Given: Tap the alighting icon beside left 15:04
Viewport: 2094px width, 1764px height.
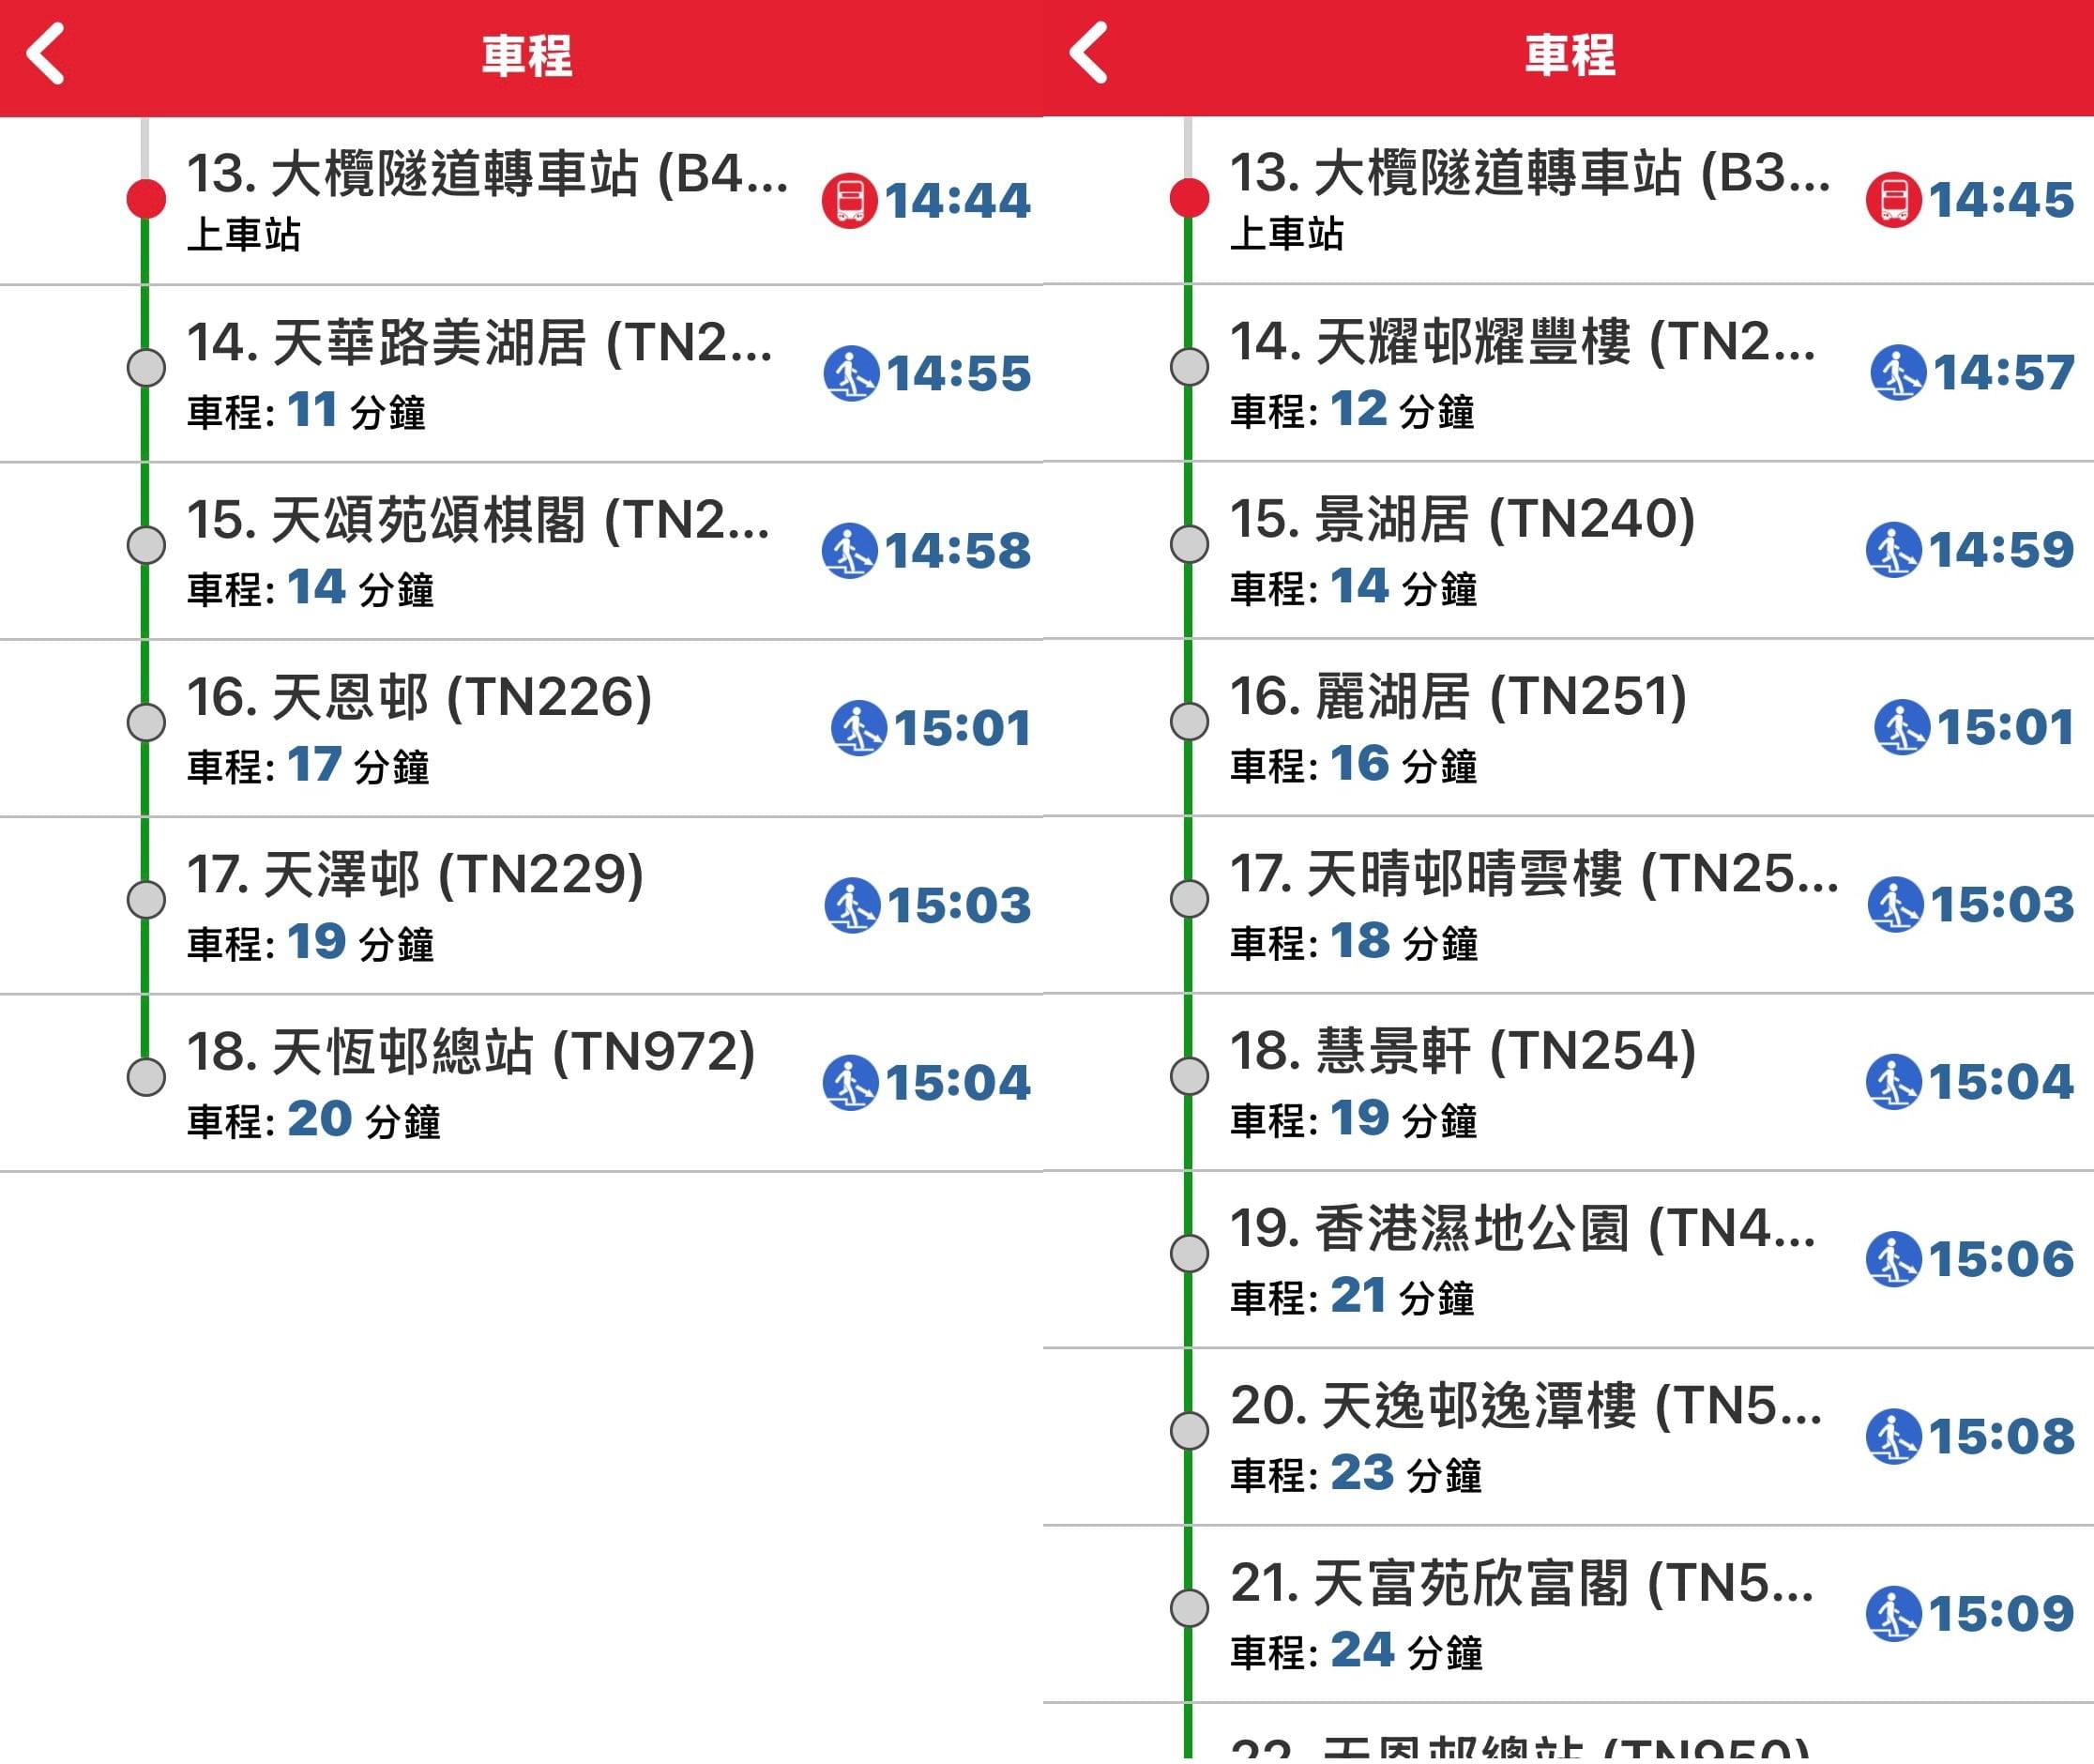Looking at the screenshot, I should tap(850, 1083).
